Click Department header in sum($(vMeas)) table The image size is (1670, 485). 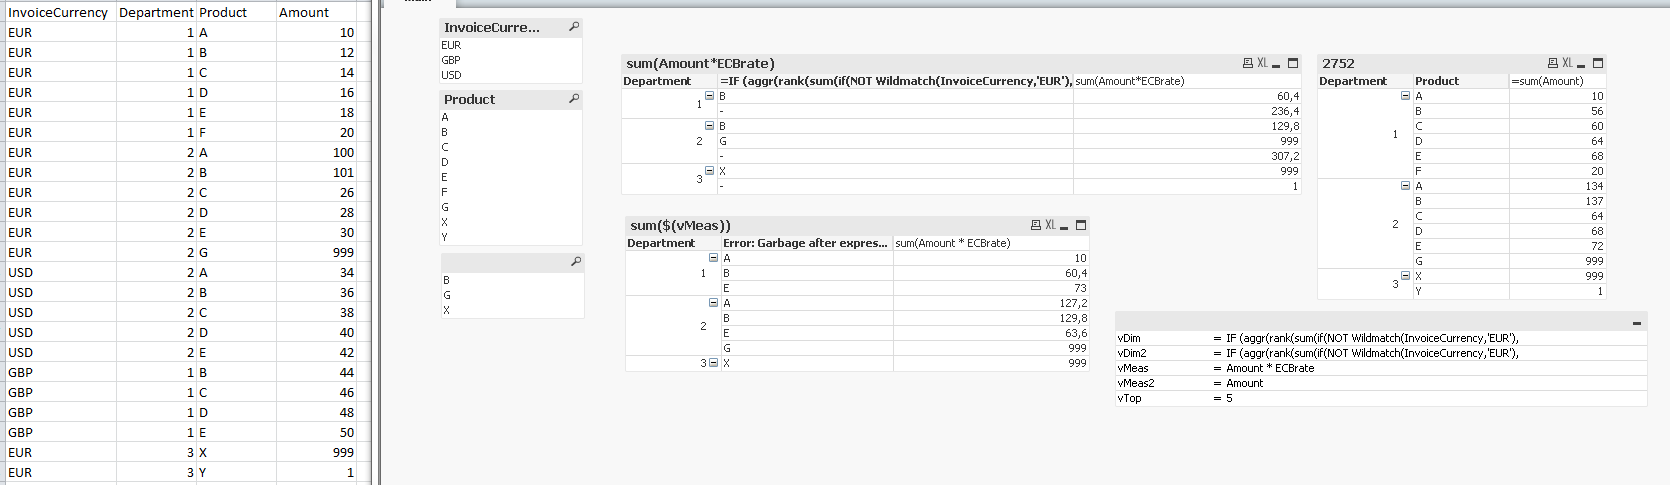click(x=673, y=243)
